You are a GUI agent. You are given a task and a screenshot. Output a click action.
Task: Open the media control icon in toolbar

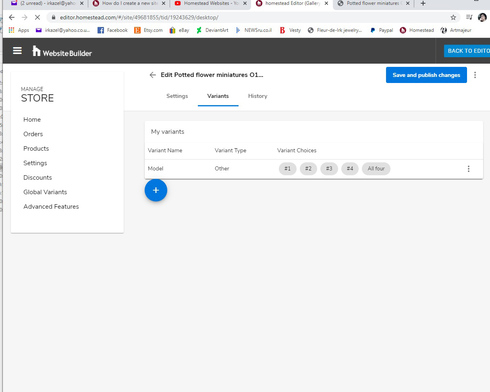tap(469, 17)
